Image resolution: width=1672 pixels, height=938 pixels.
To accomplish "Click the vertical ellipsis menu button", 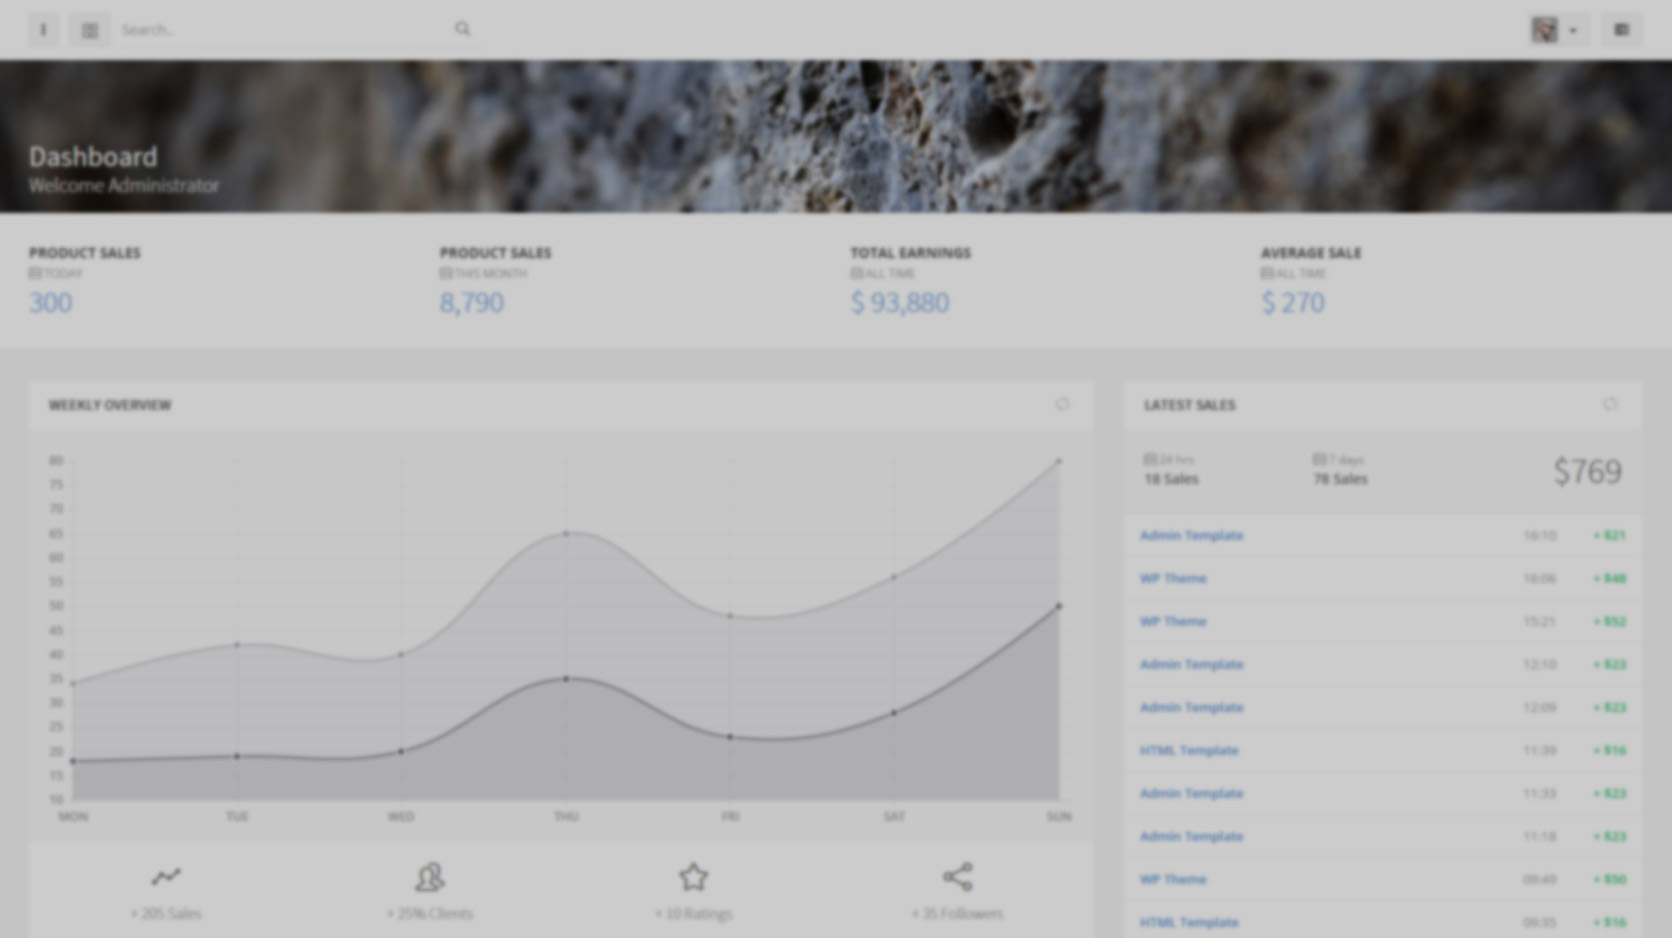I will tap(43, 30).
